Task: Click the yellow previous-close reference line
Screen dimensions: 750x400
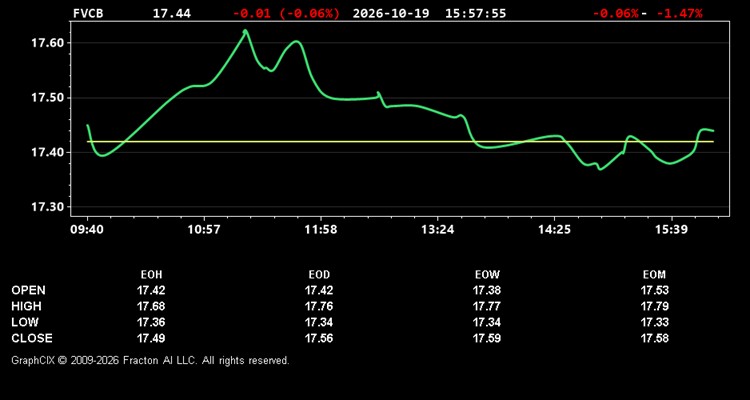Action: (x=400, y=142)
